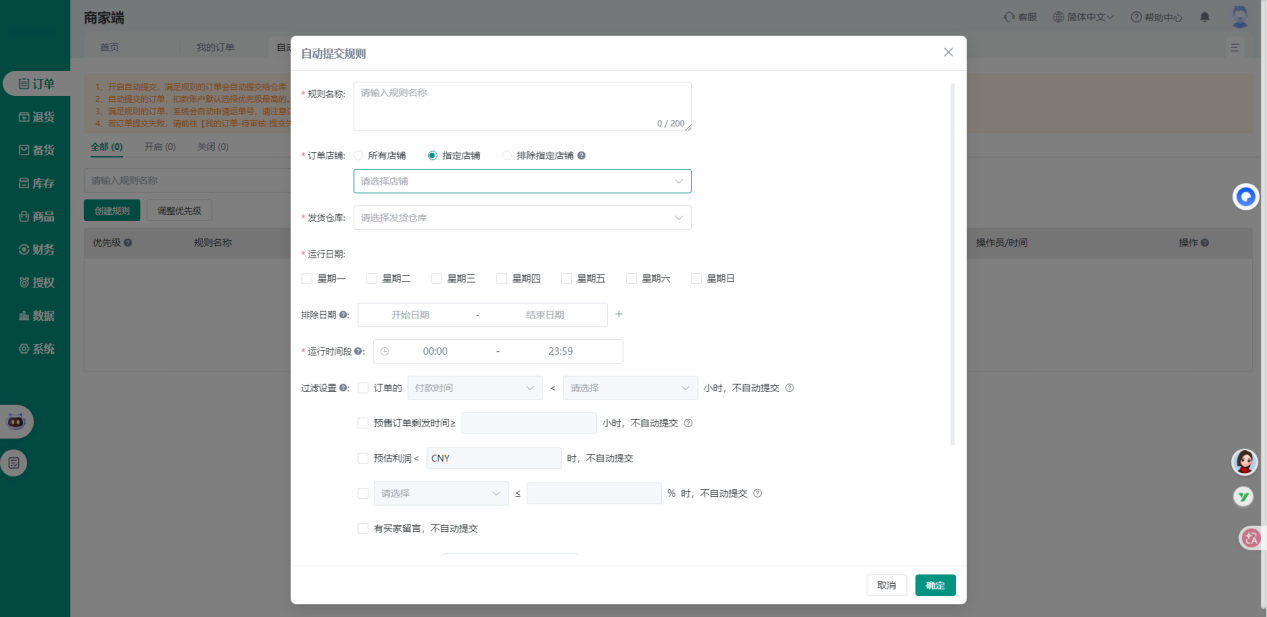
Task: Click the 取消 cancel button
Action: (x=886, y=585)
